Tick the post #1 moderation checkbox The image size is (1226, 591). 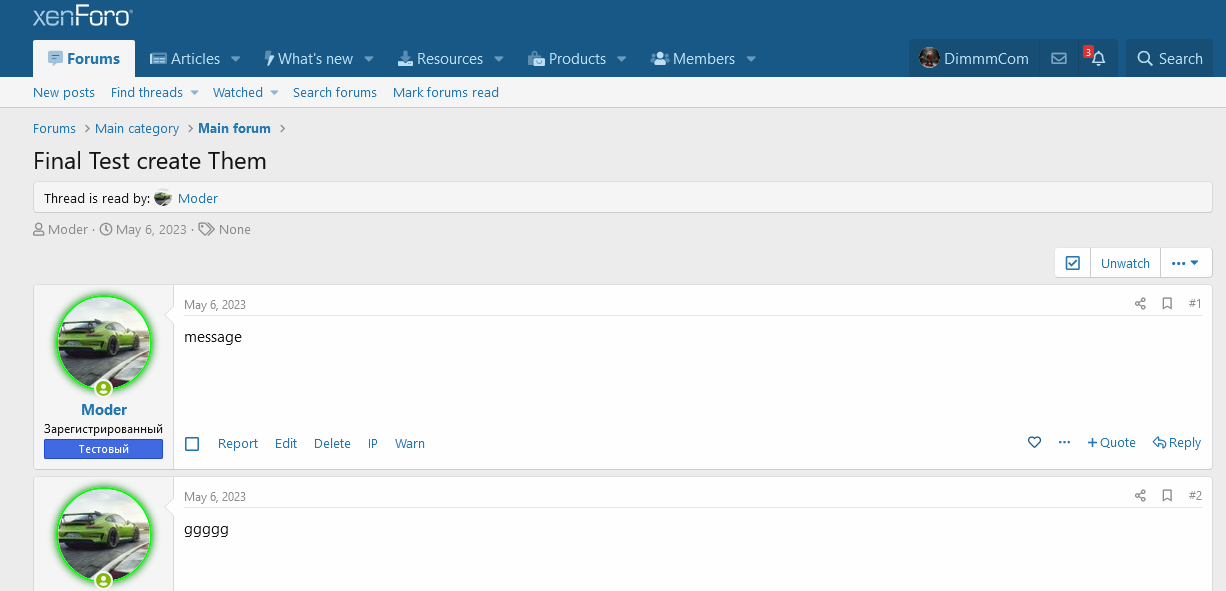point(193,444)
